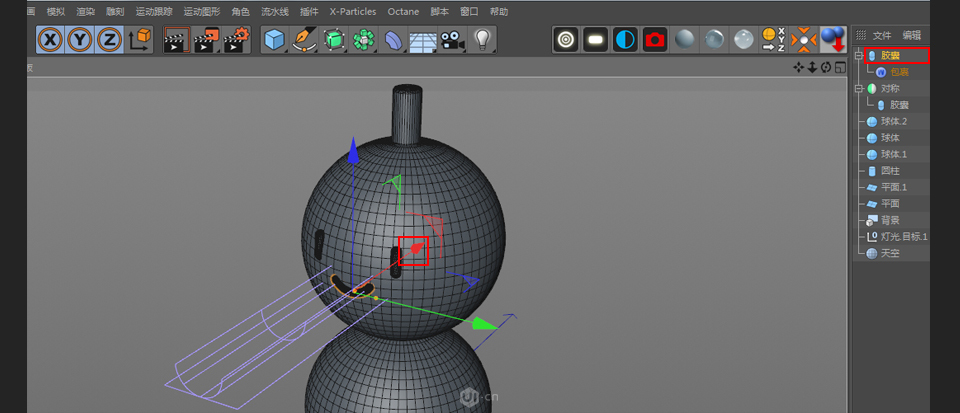The width and height of the screenshot is (960, 413).
Task: Click the floor environment icon
Action: [422, 40]
